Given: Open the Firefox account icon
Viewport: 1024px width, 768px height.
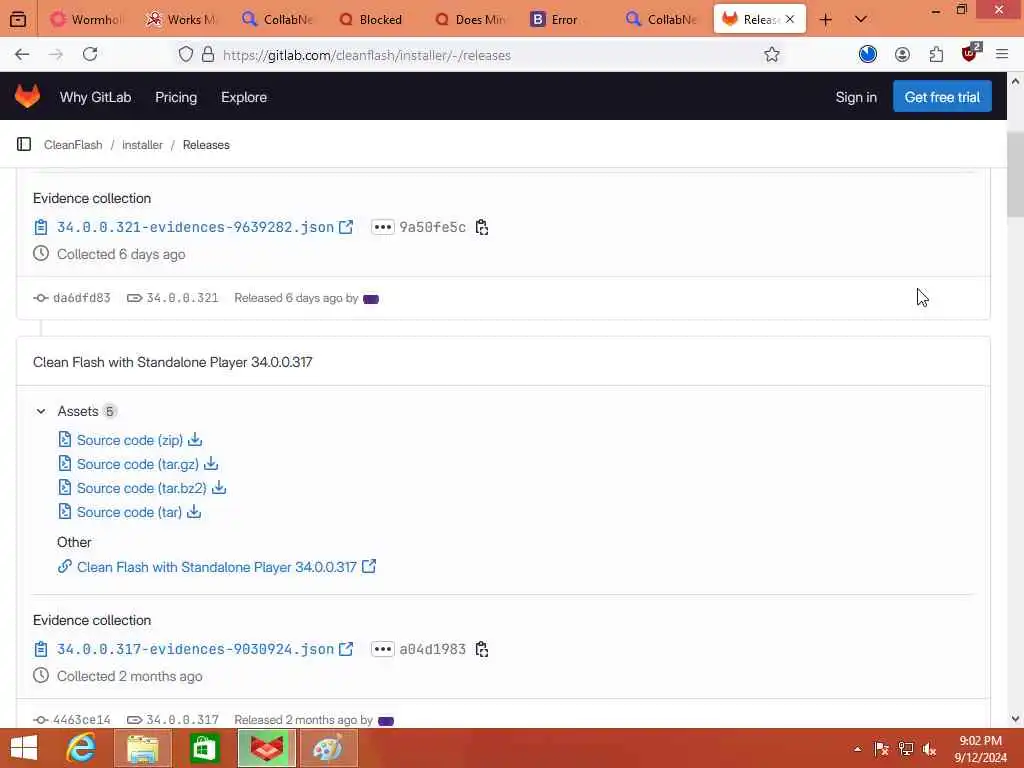Looking at the screenshot, I should click(902, 55).
